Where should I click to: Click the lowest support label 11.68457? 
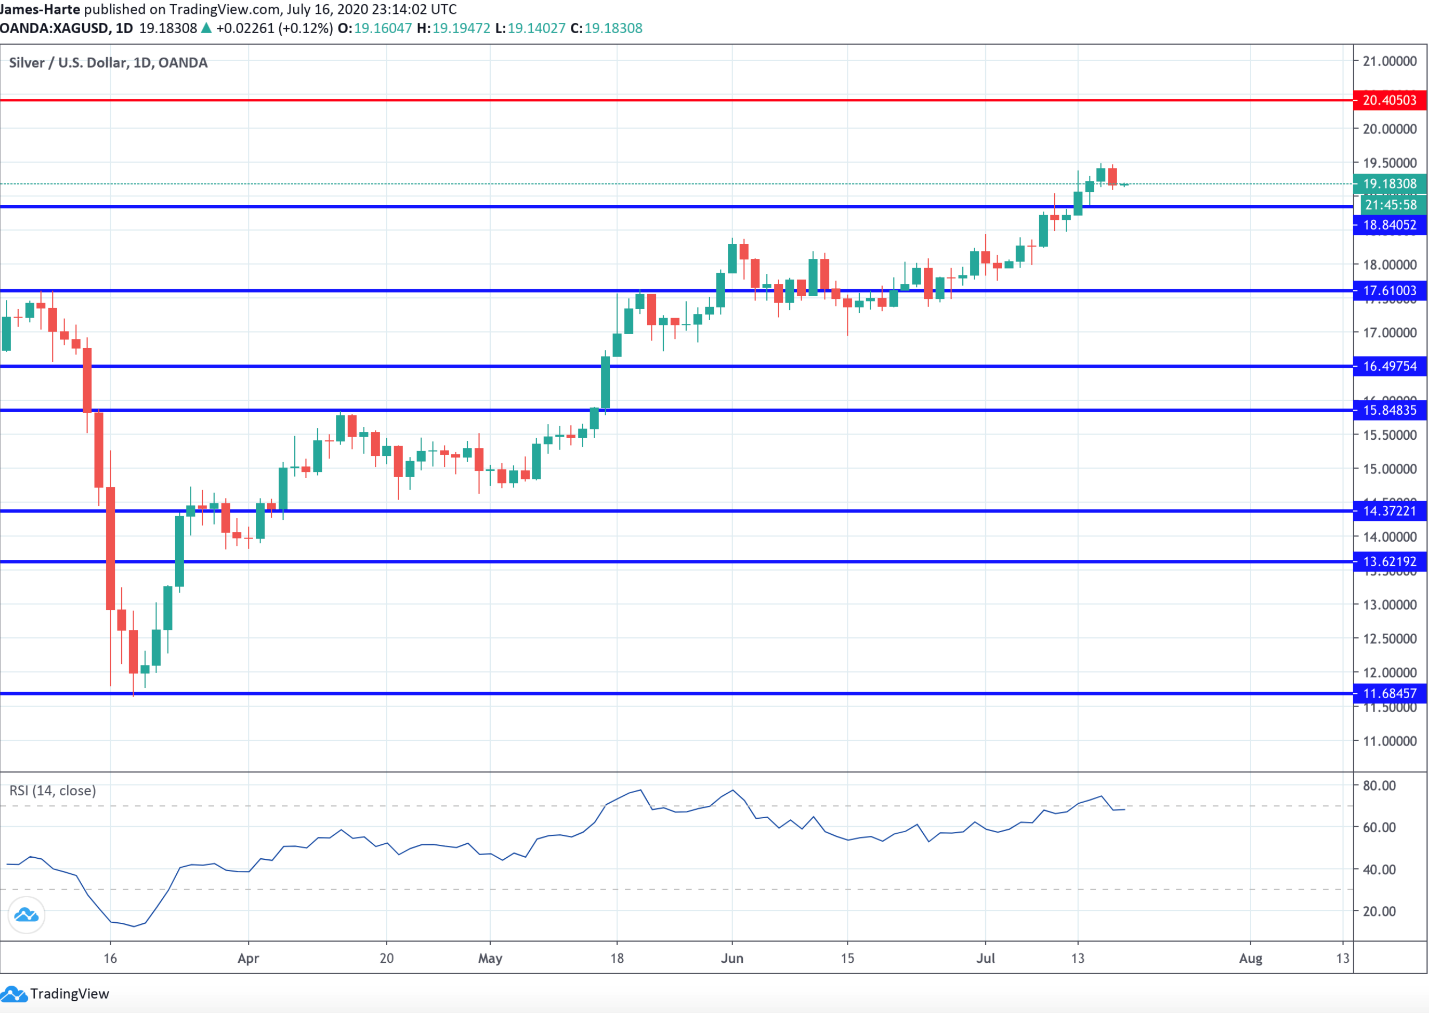click(1391, 692)
